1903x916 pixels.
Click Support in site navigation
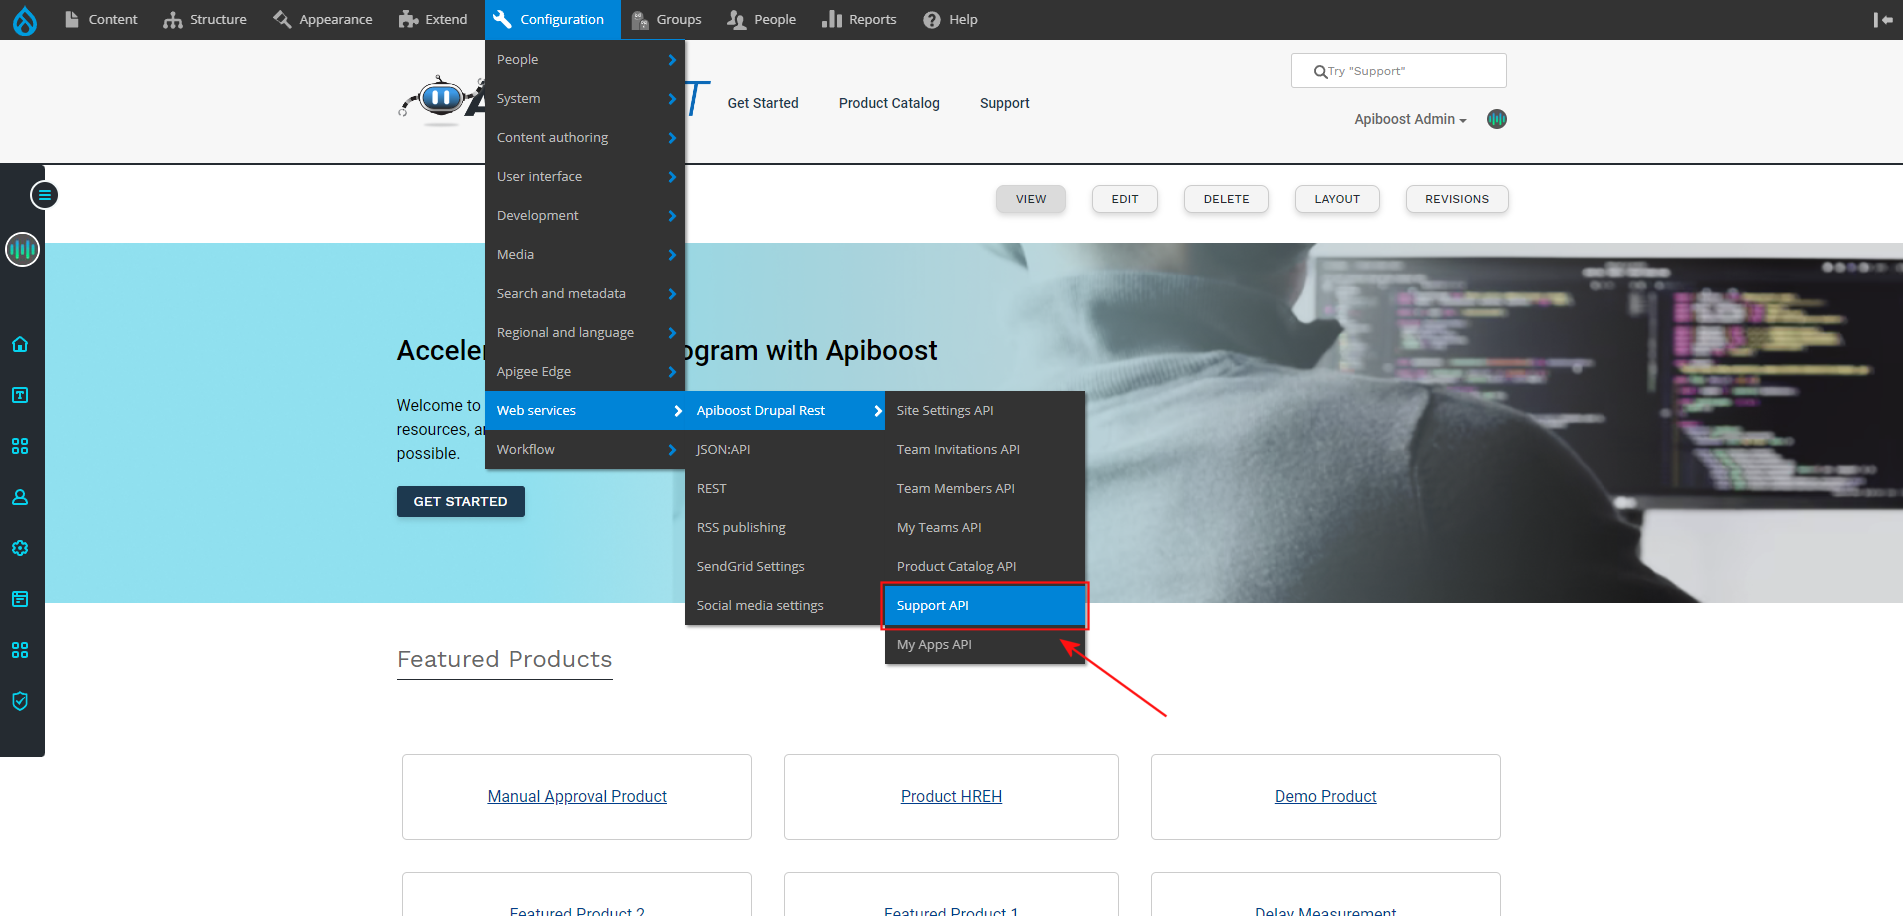pyautogui.click(x=1005, y=103)
